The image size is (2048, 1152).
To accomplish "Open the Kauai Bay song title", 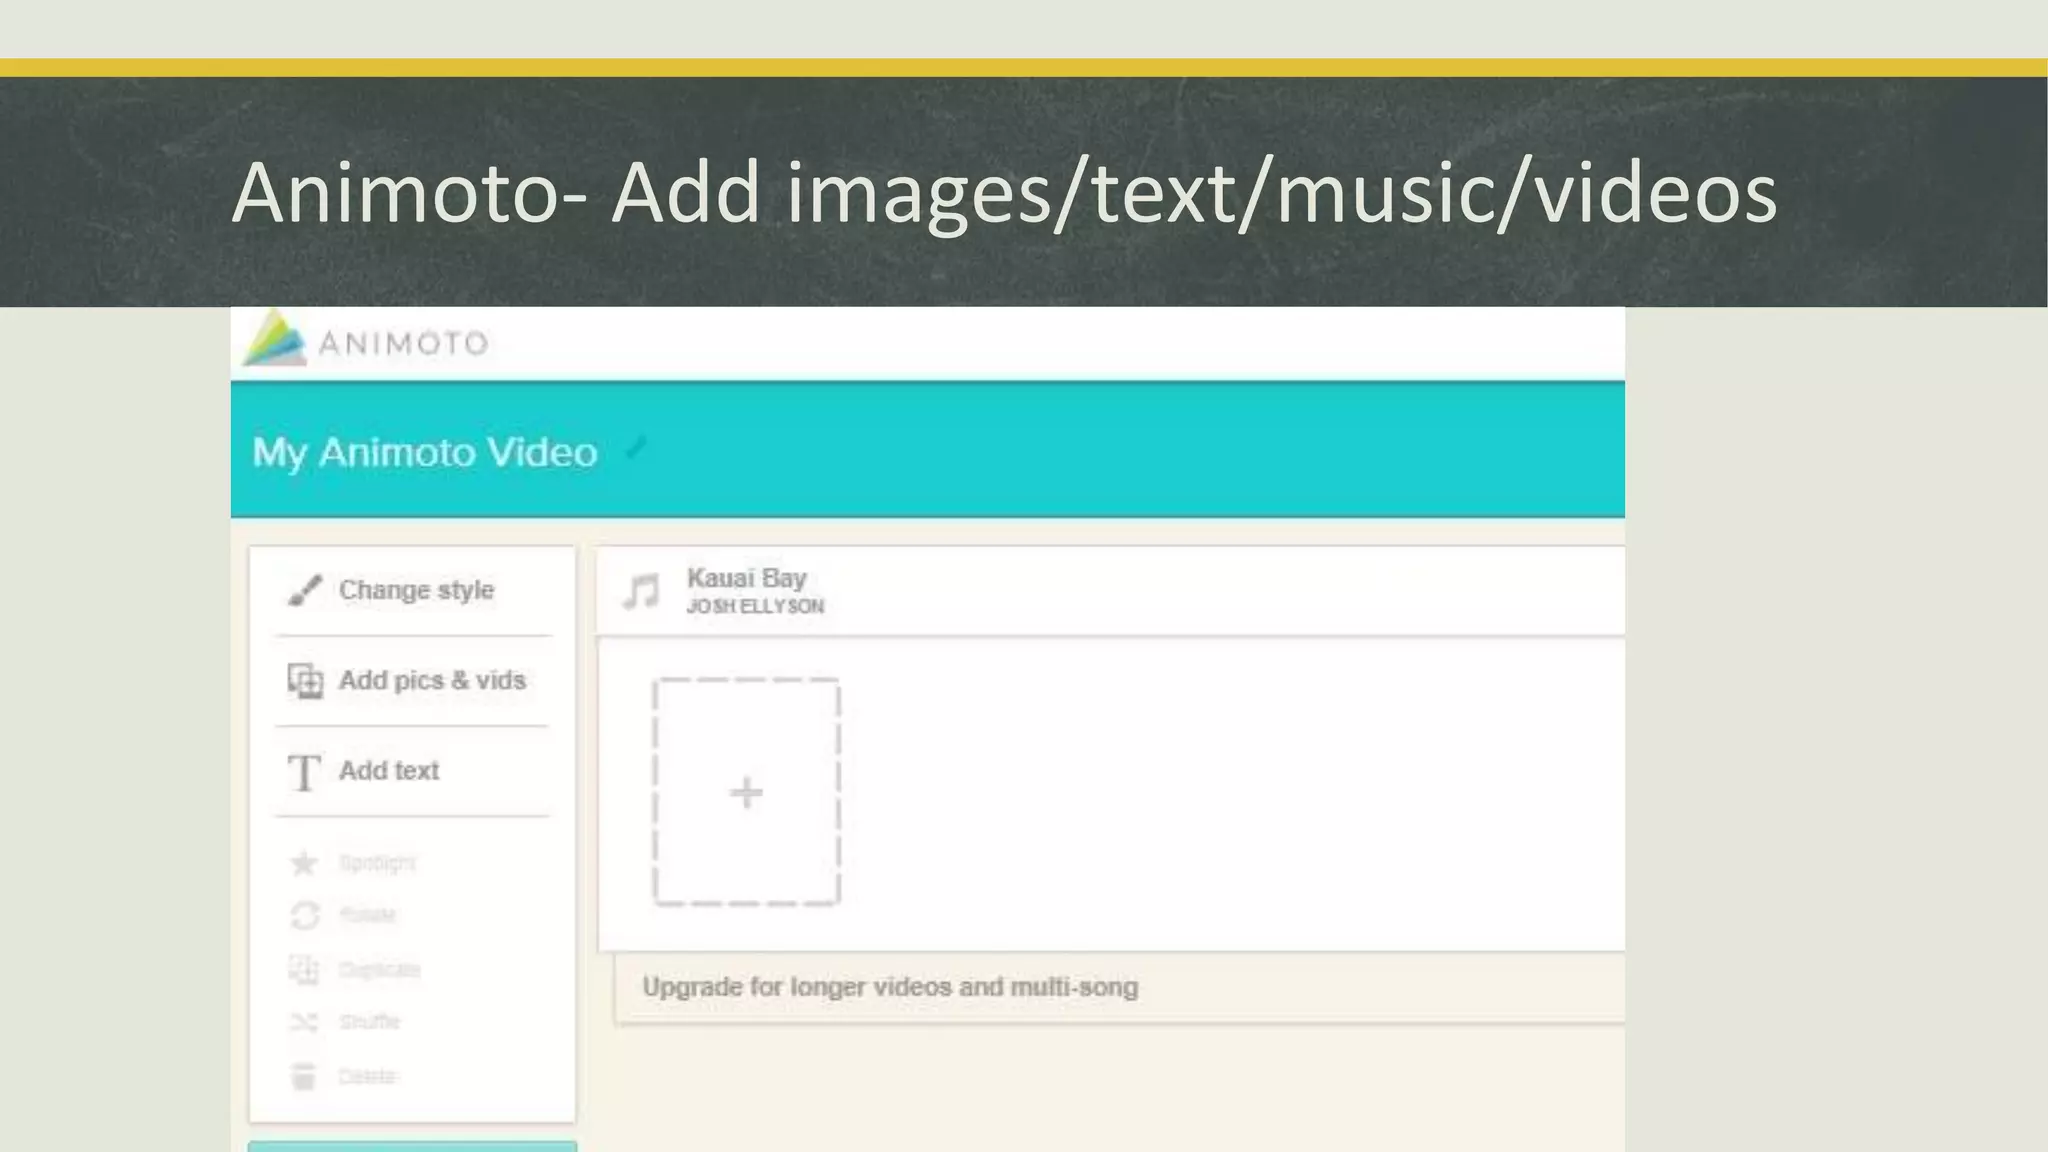I will click(746, 578).
